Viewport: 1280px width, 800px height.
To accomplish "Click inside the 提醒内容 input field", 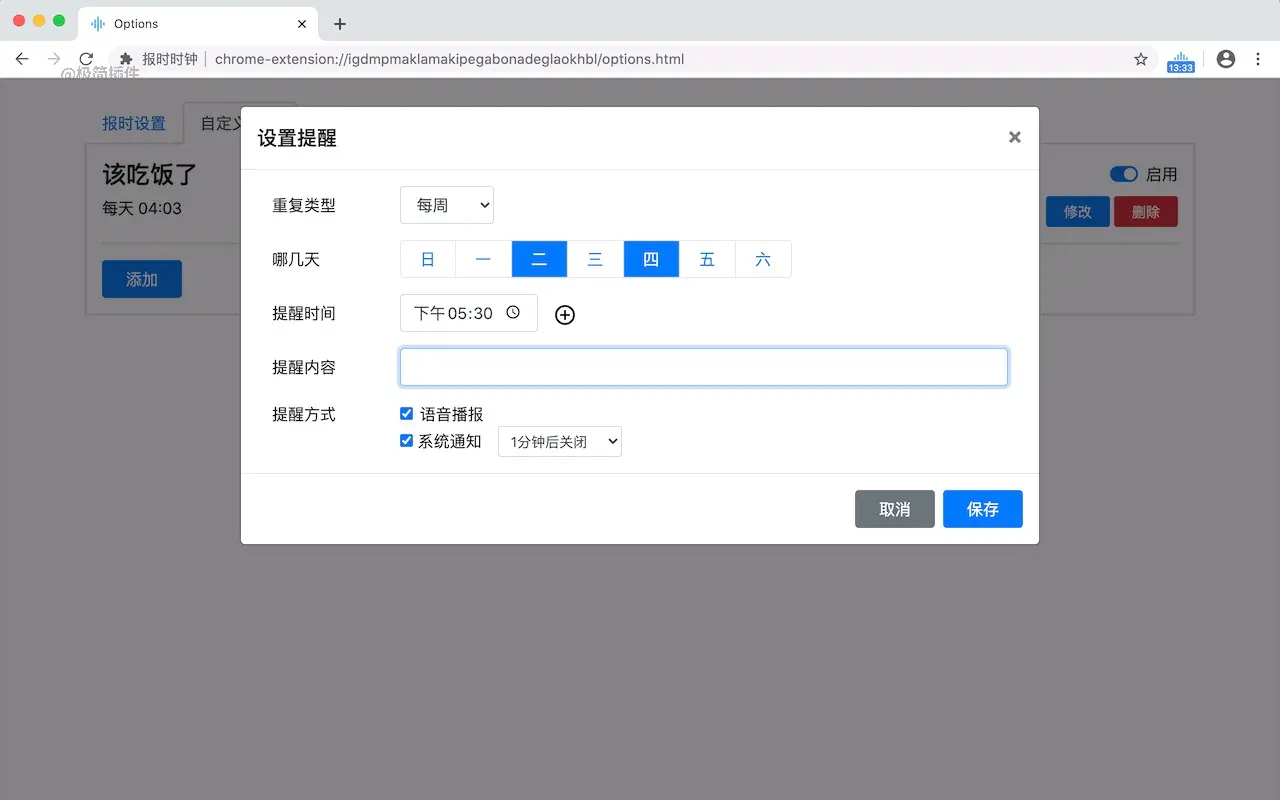I will pos(703,366).
